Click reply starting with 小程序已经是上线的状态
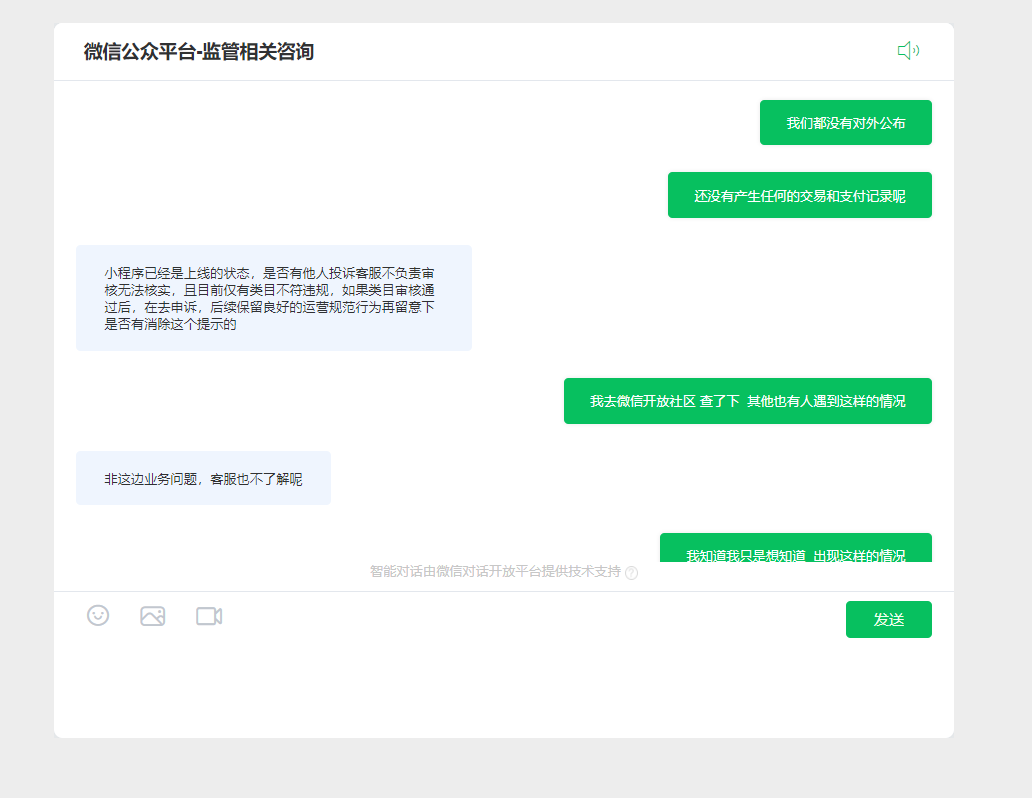1032x798 pixels. click(x=274, y=298)
